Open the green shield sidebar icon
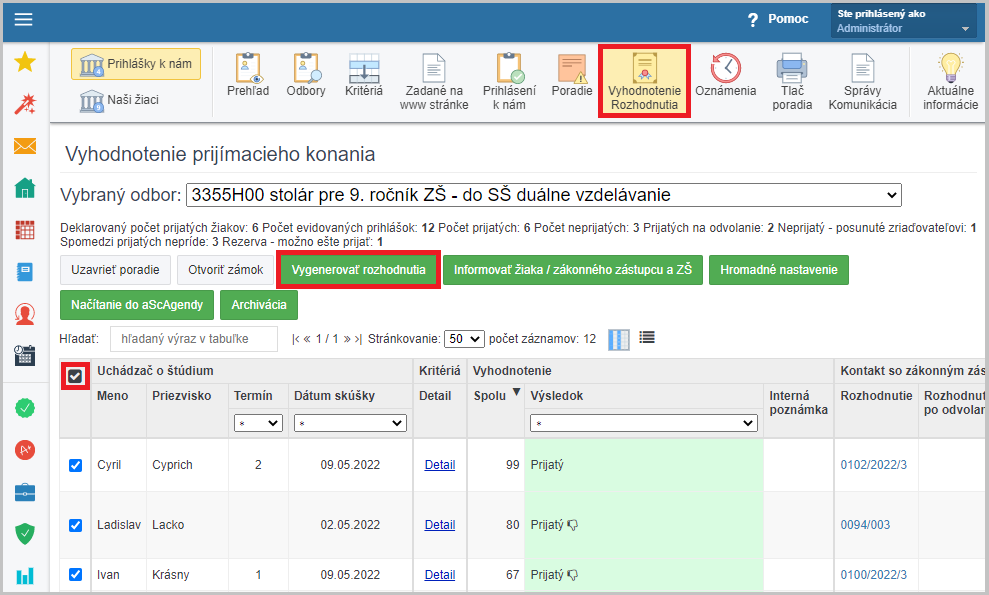The image size is (989, 595). pyautogui.click(x=25, y=534)
